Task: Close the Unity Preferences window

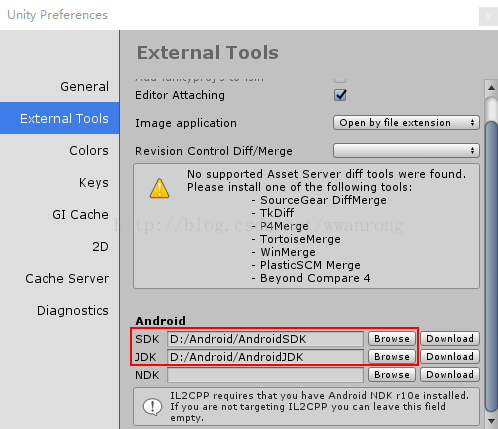Action: [488, 16]
